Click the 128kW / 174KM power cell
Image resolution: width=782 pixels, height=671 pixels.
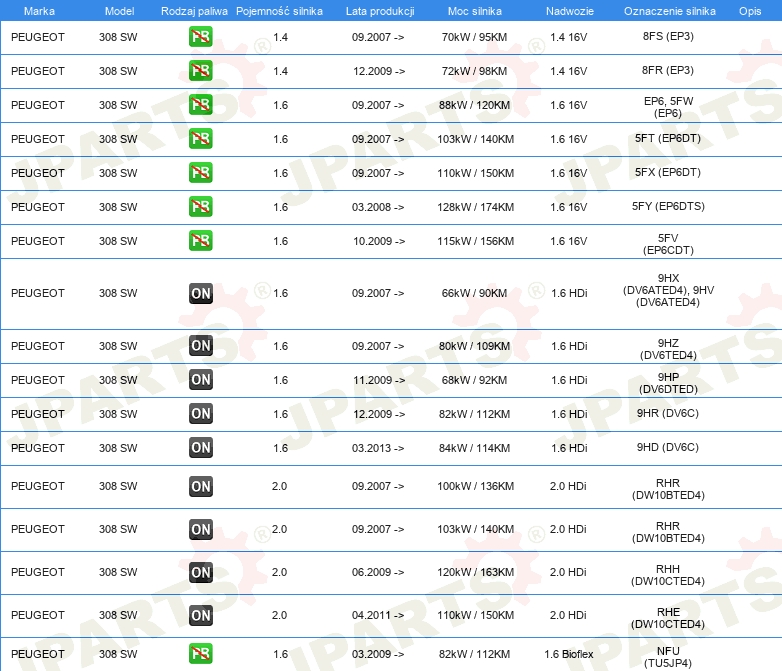click(x=475, y=207)
